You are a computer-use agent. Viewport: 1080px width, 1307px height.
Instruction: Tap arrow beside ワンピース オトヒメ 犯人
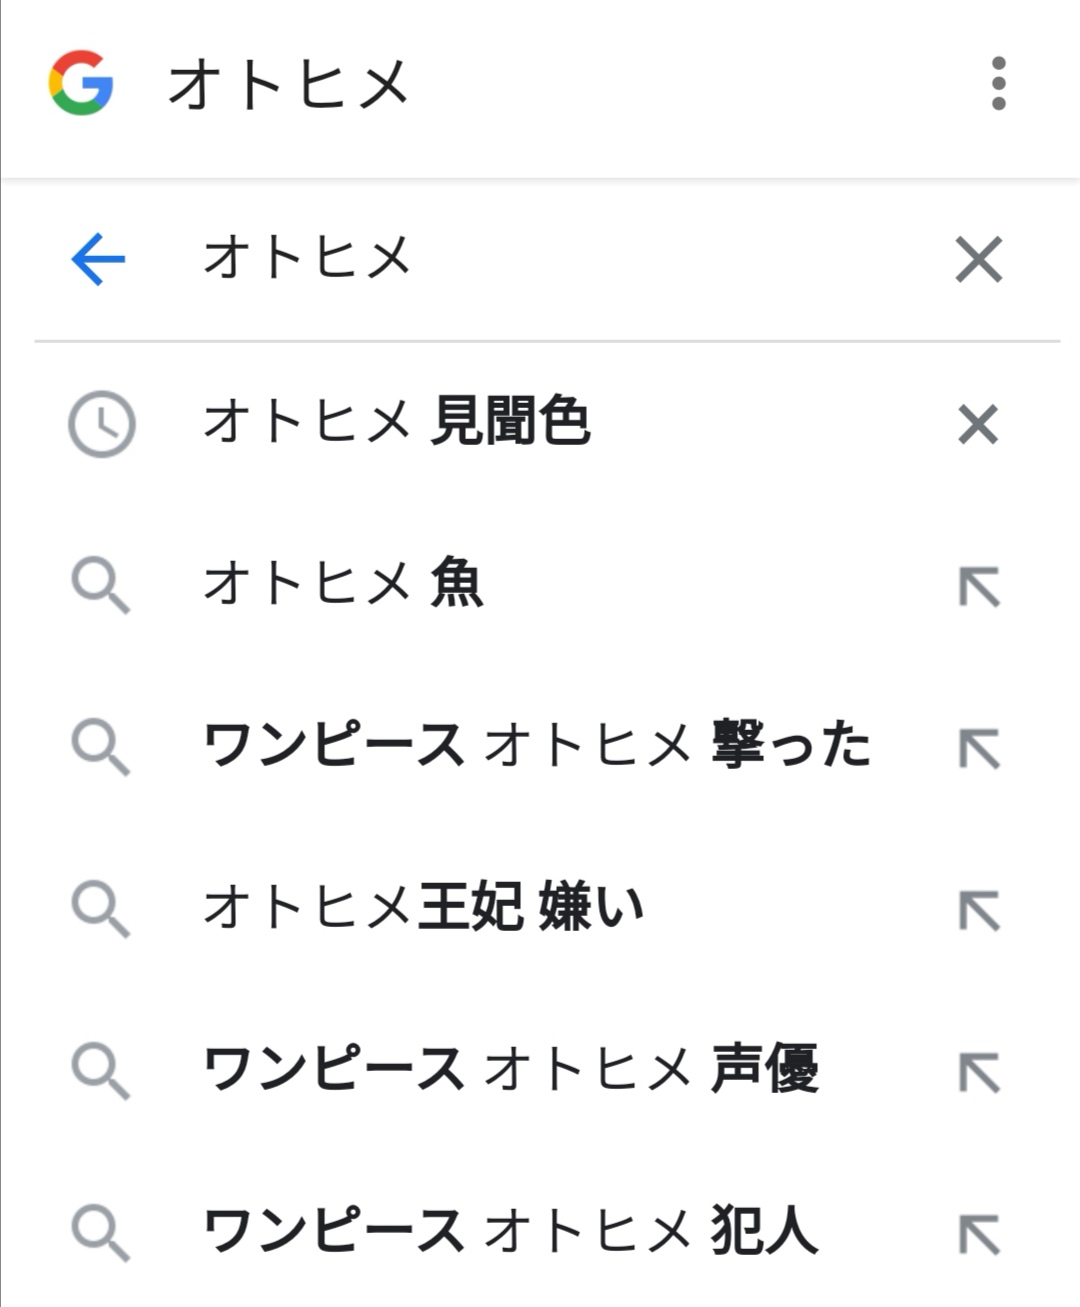pyautogui.click(x=979, y=1235)
